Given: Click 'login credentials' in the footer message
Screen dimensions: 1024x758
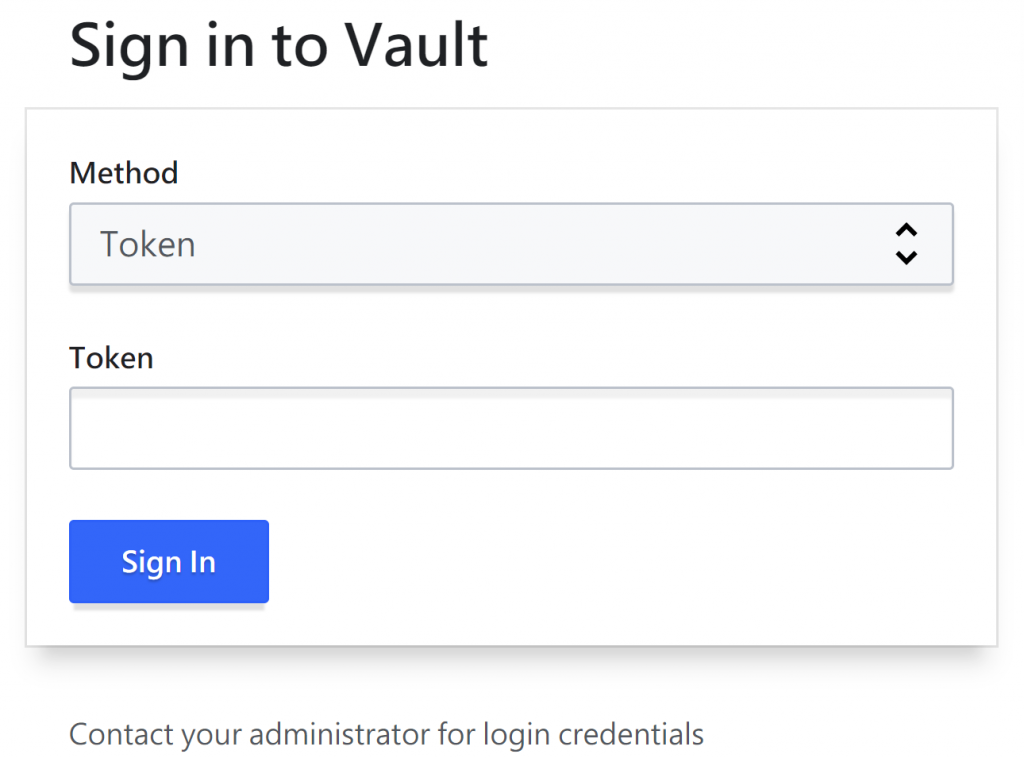Looking at the screenshot, I should tap(594, 735).
